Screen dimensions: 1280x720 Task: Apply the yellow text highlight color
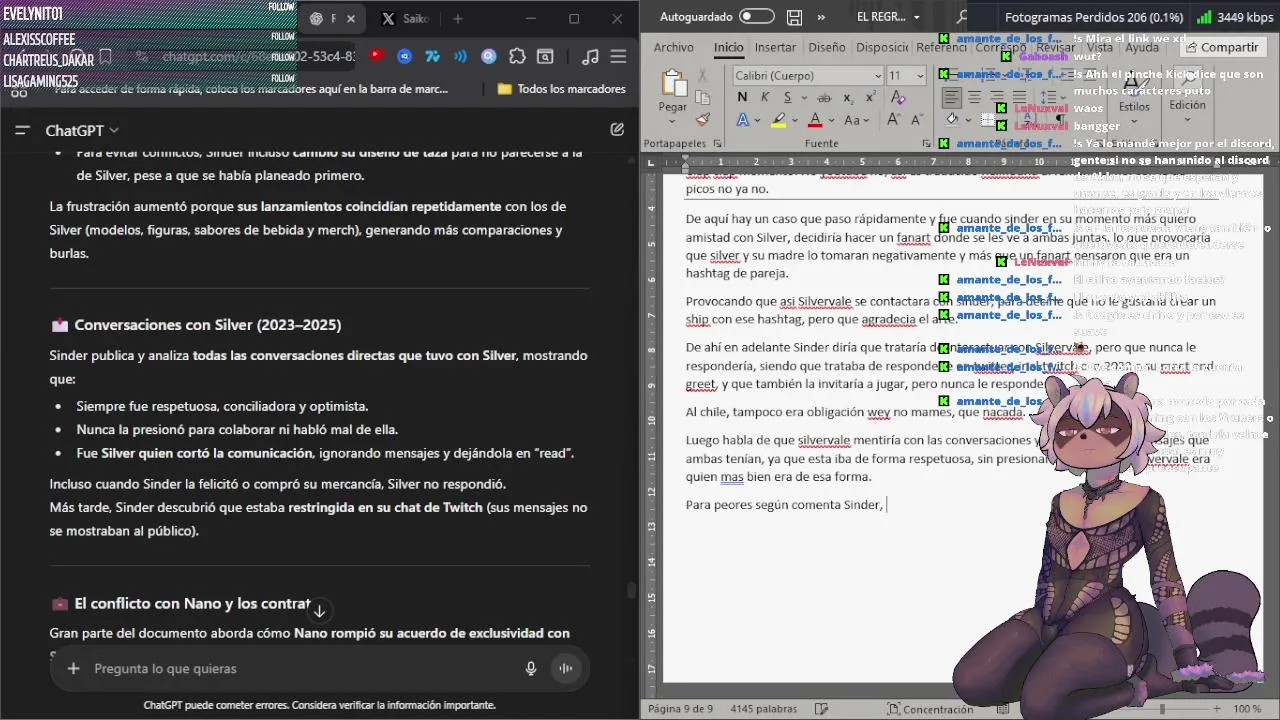tap(778, 120)
